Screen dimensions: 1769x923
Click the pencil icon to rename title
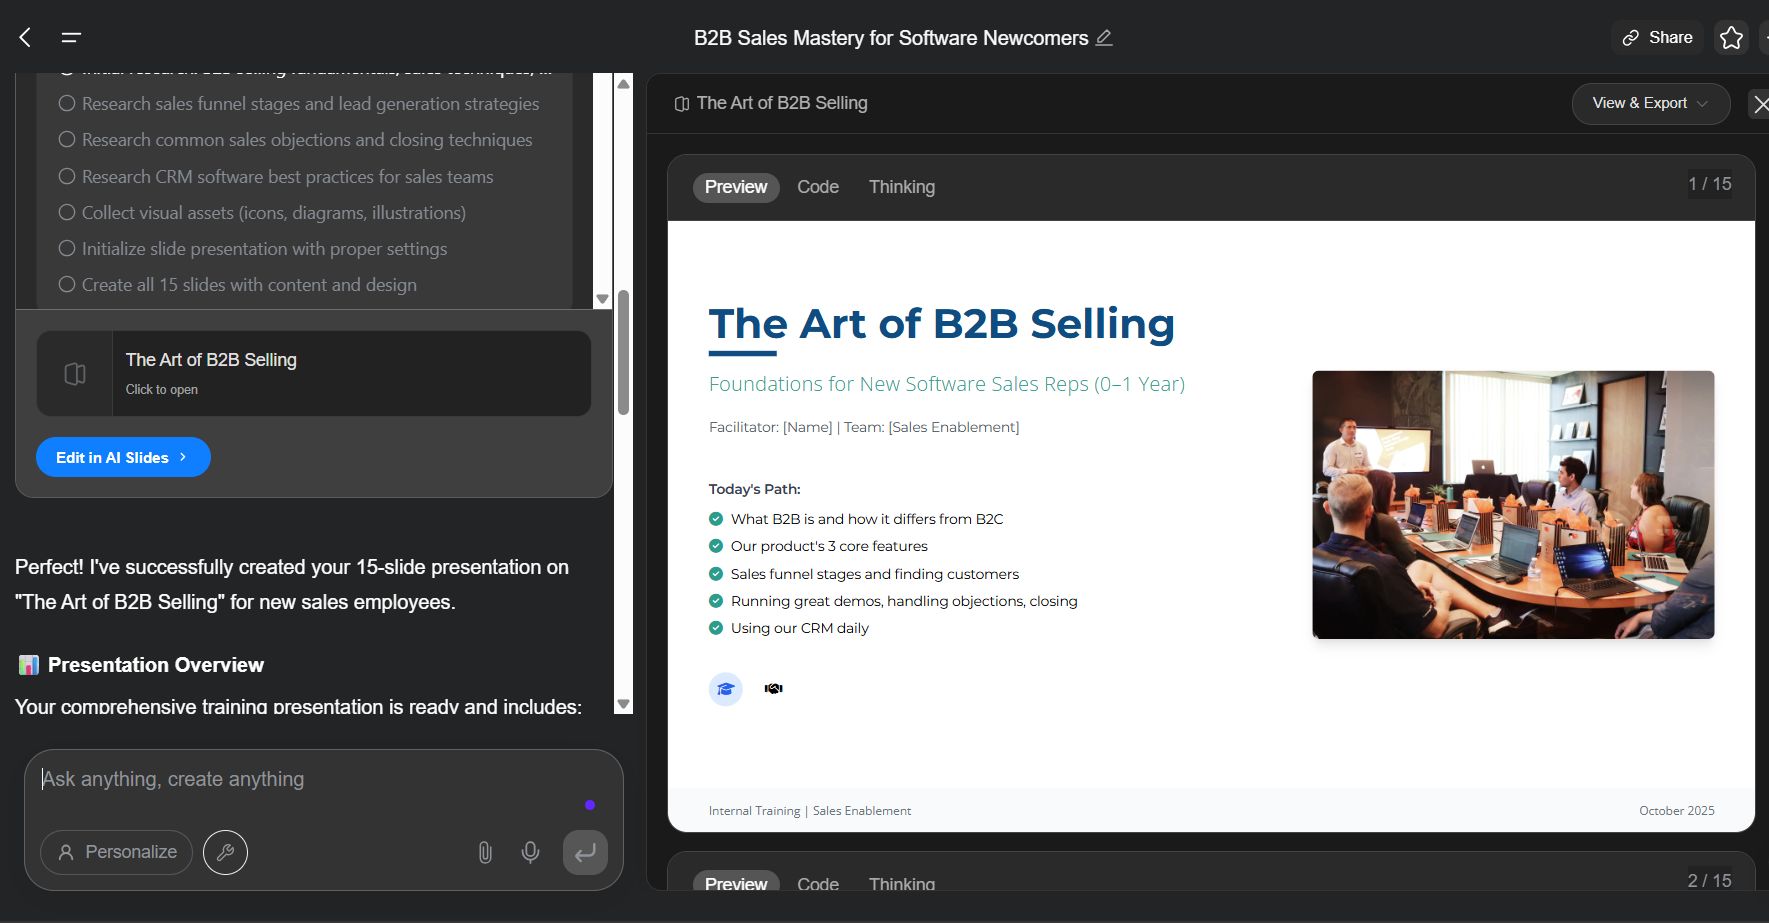coord(1104,38)
